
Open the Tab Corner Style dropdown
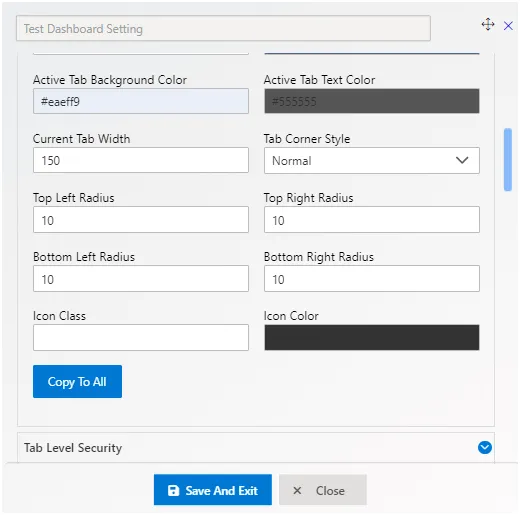tap(372, 161)
